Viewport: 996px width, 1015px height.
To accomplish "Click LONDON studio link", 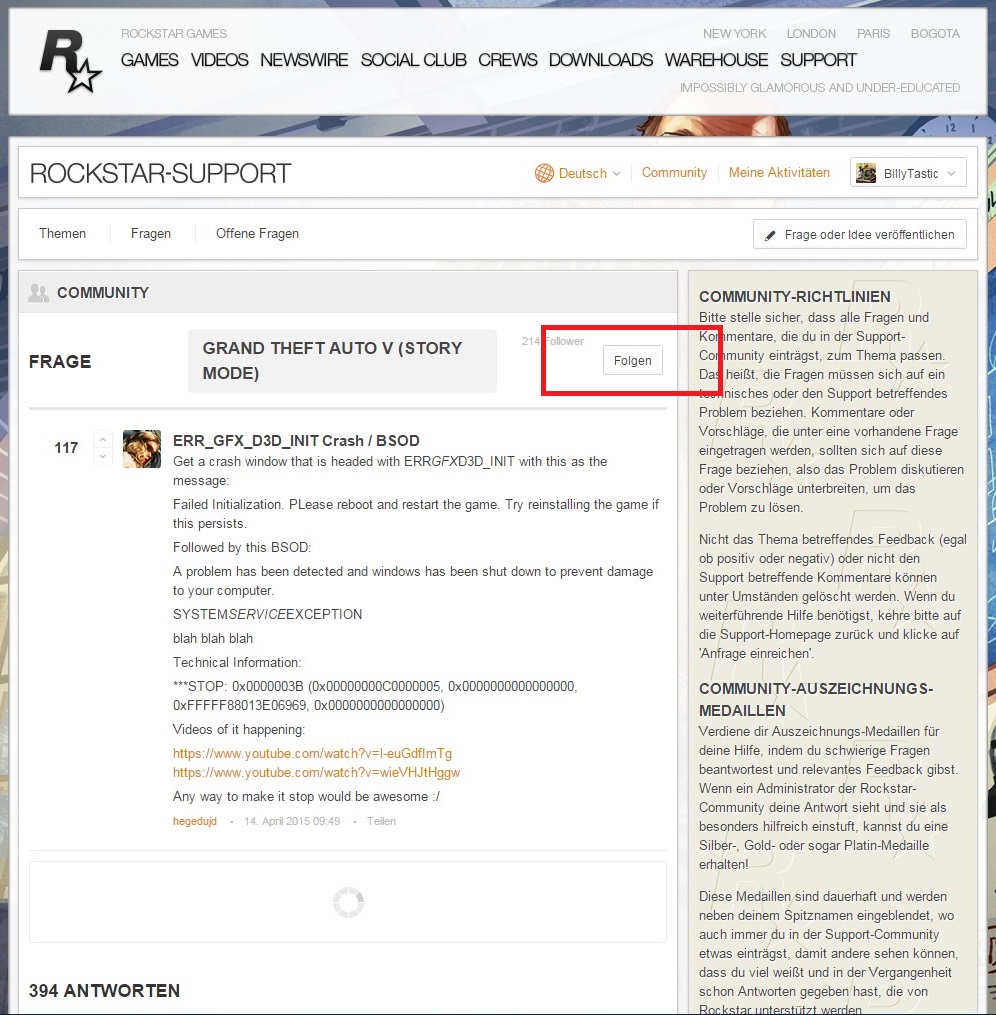I will click(811, 34).
